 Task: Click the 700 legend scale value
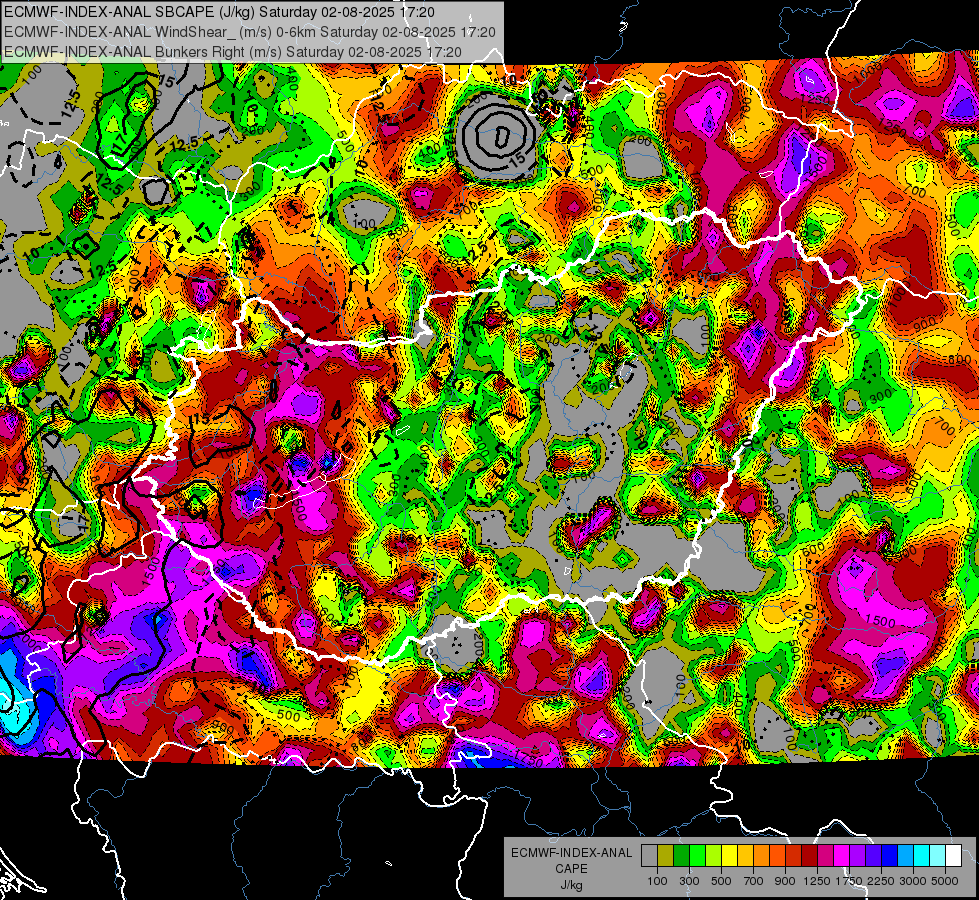coord(754,881)
